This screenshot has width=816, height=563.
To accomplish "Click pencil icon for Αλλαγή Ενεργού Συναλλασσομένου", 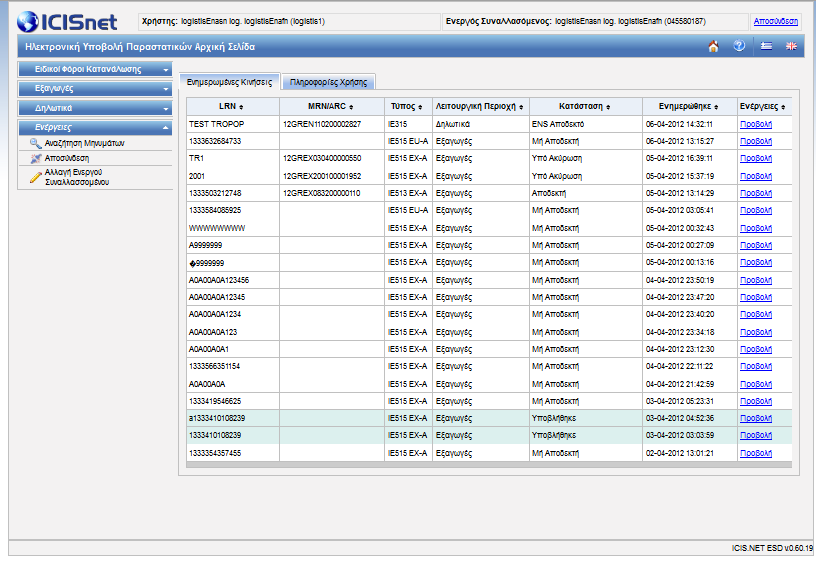I will point(35,177).
